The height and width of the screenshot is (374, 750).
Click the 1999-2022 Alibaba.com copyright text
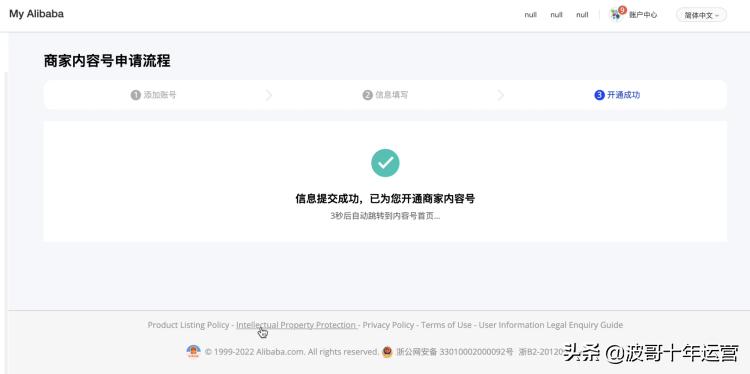coord(292,352)
